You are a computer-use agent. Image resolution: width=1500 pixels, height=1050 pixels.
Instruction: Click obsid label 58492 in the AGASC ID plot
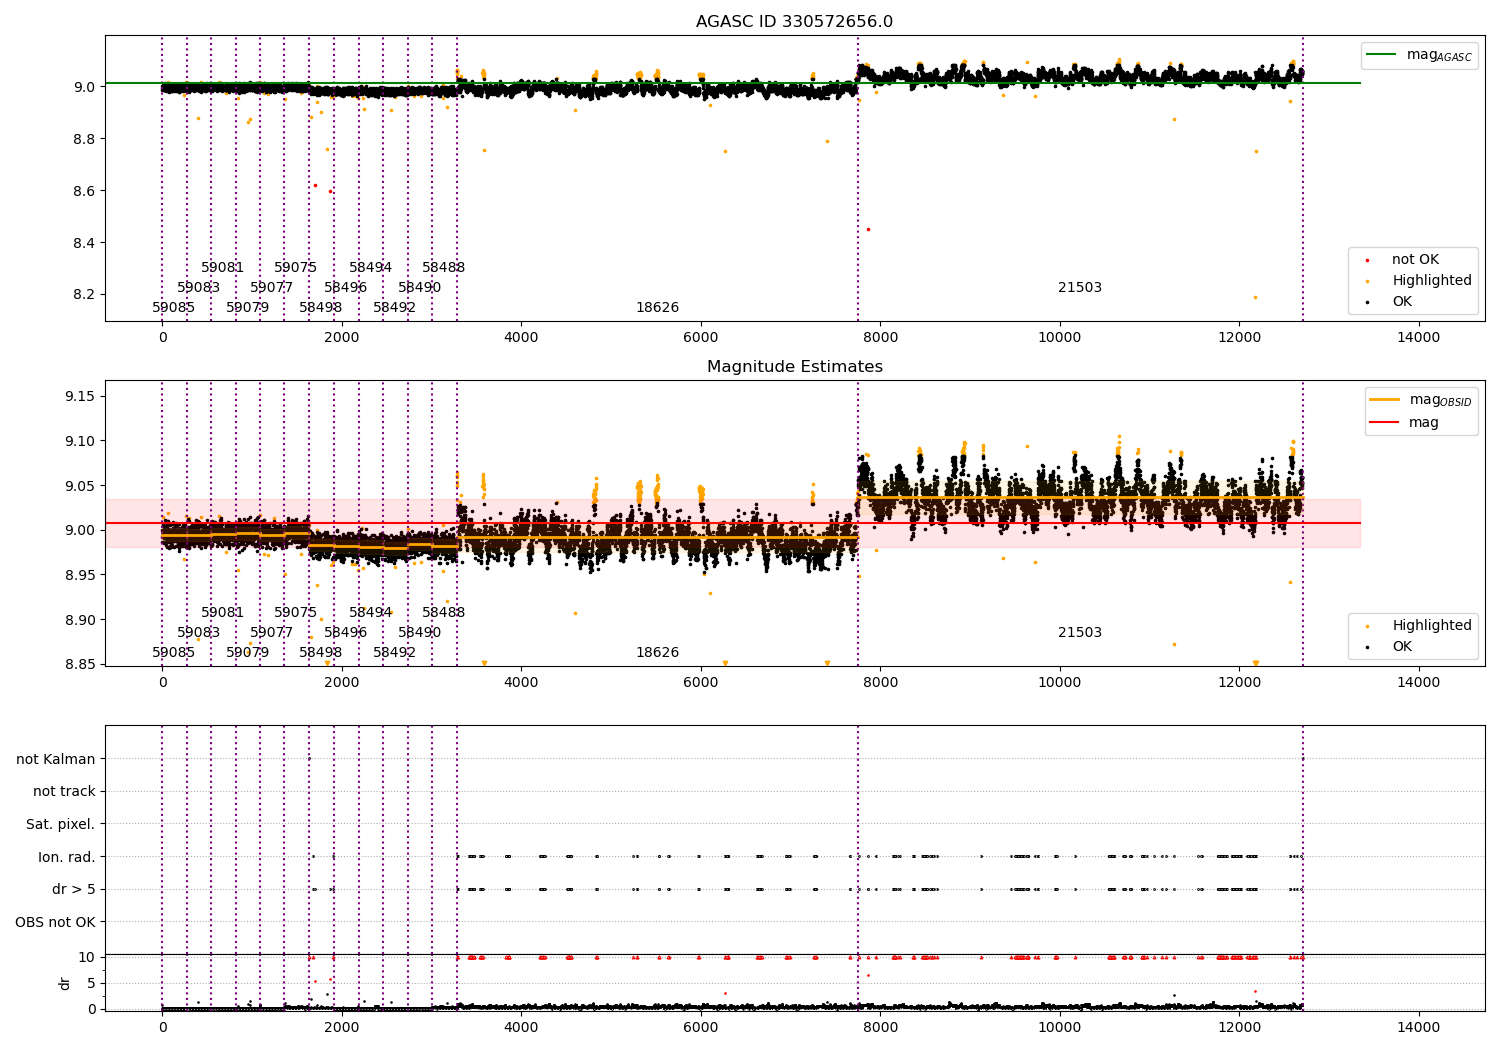point(395,308)
